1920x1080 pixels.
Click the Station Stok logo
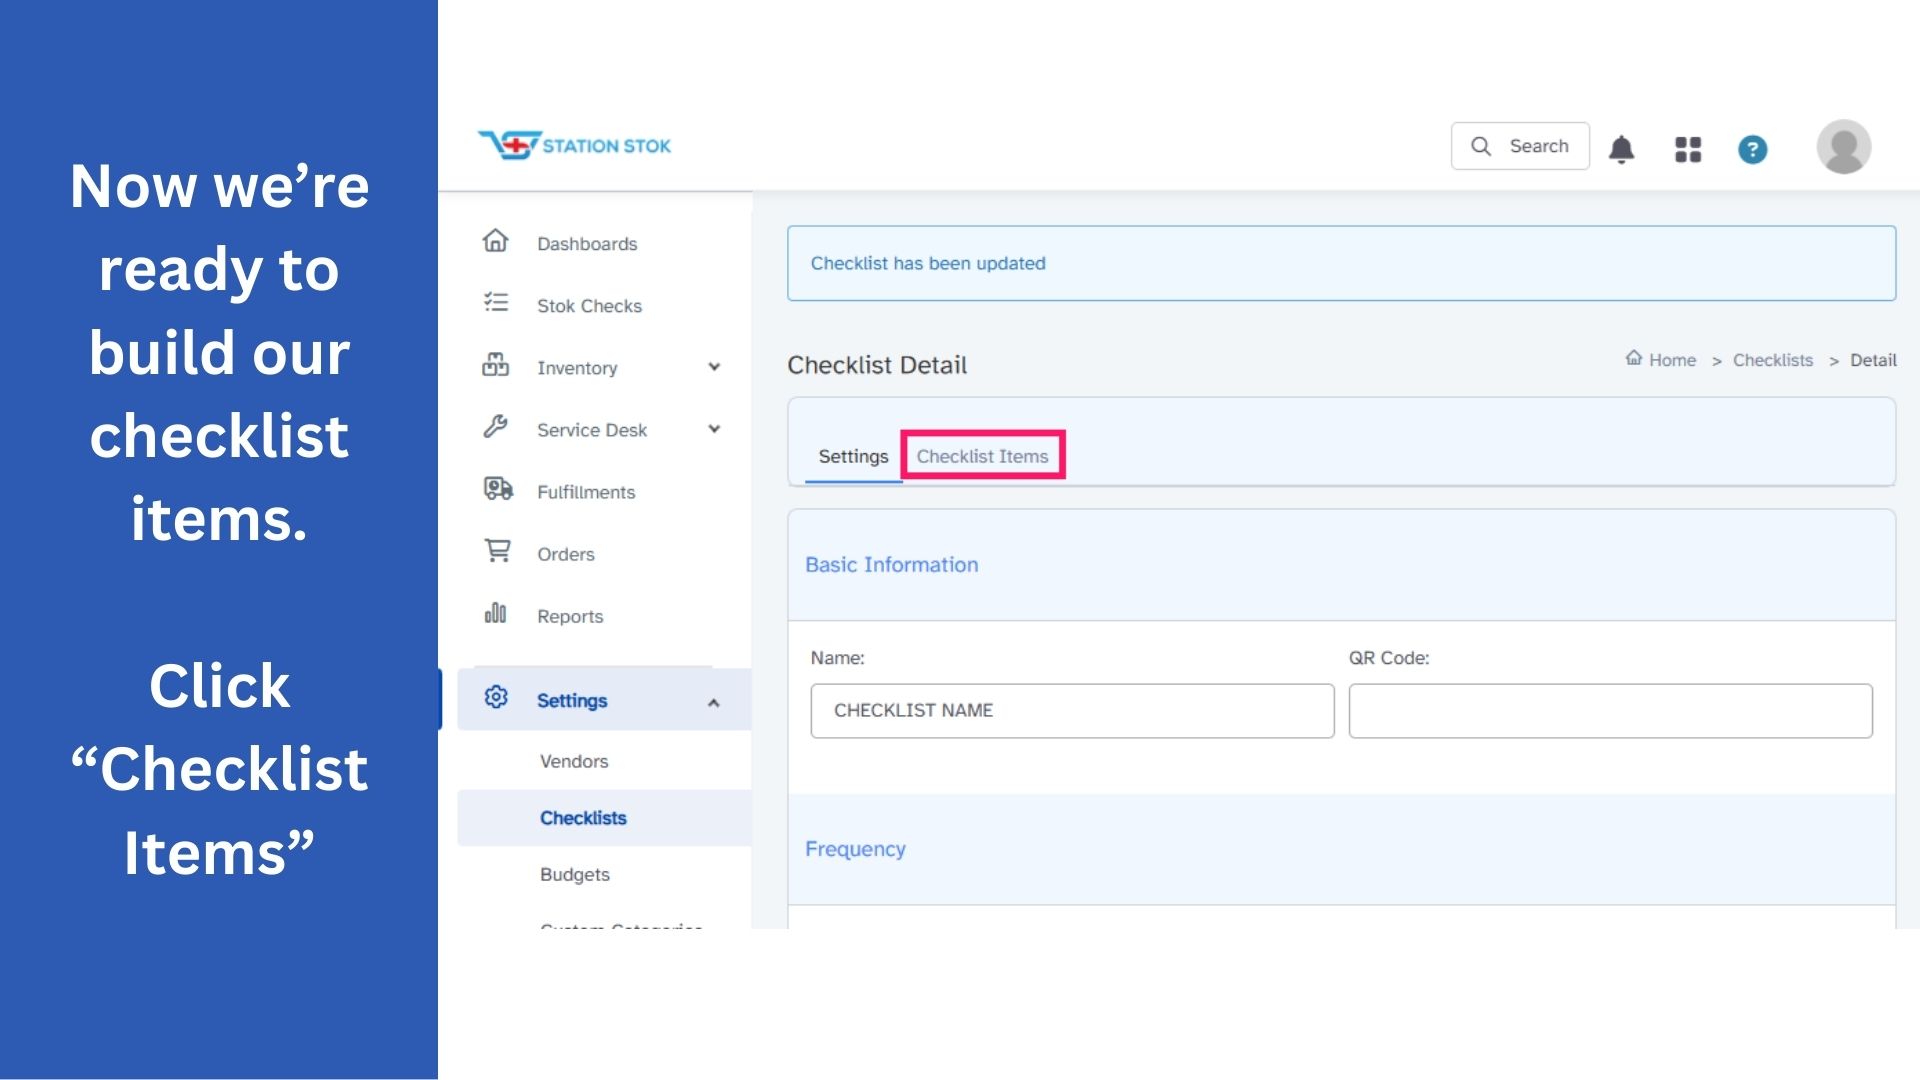click(x=574, y=145)
